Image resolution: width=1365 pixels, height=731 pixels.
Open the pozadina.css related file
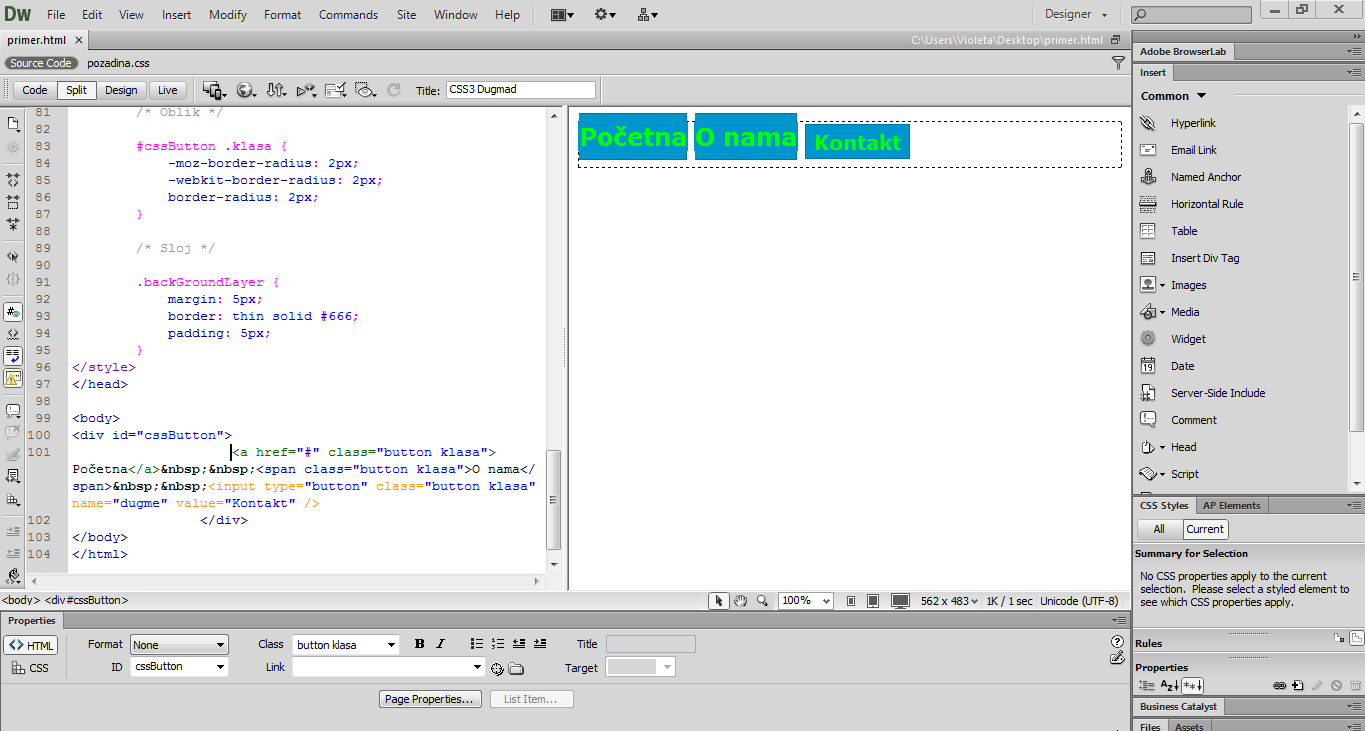[118, 63]
